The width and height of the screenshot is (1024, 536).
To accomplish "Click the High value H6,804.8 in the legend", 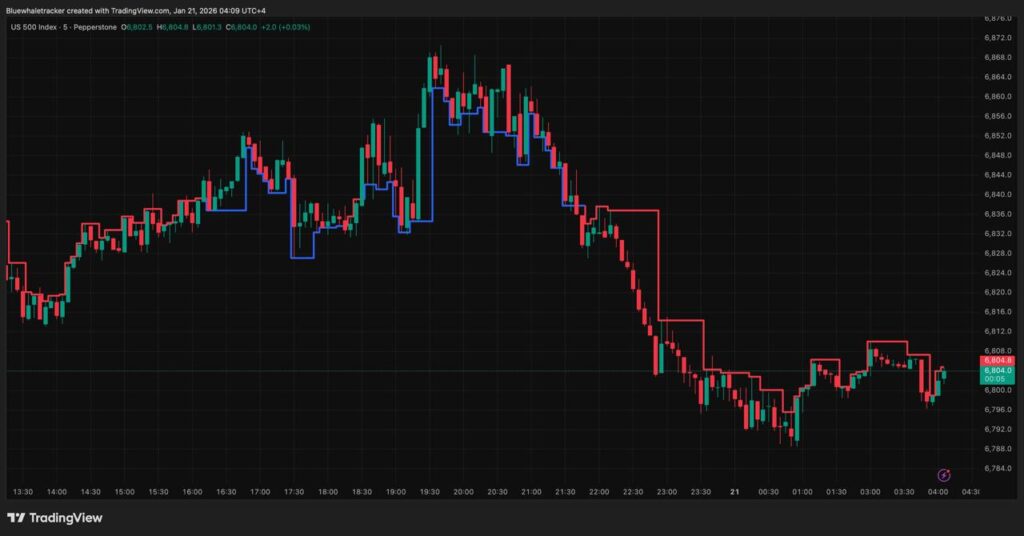I will pos(180,27).
